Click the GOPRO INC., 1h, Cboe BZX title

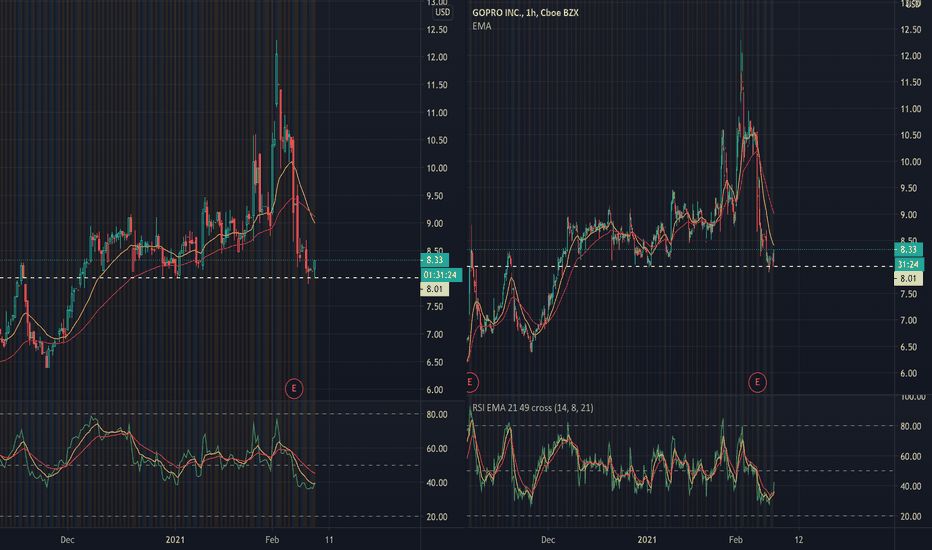(x=525, y=12)
